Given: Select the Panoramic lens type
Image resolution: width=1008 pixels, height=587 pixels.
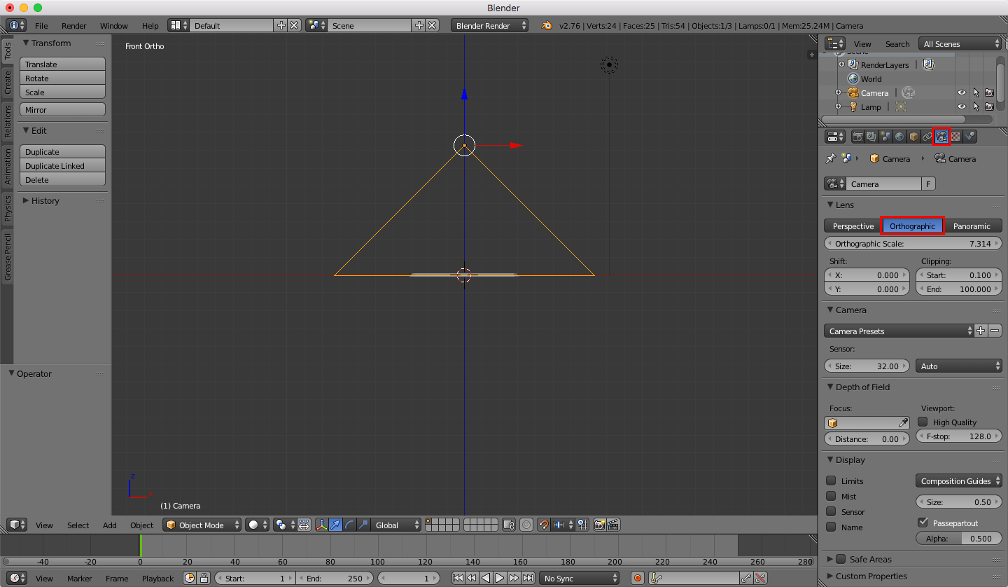Looking at the screenshot, I should click(972, 226).
